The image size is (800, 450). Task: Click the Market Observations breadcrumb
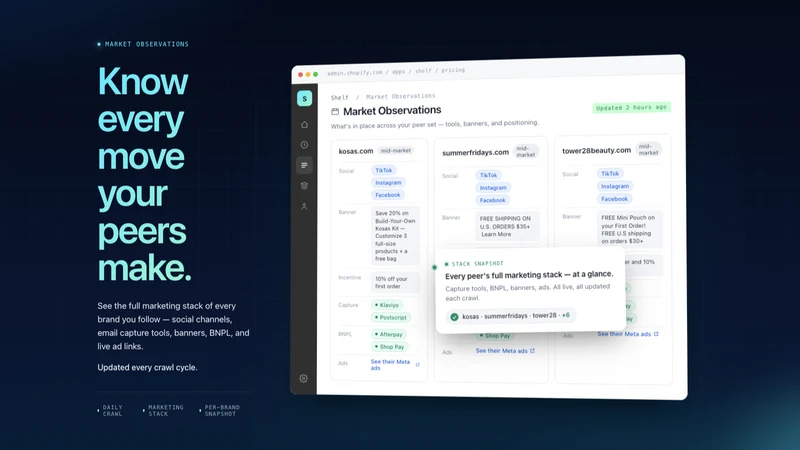401,96
